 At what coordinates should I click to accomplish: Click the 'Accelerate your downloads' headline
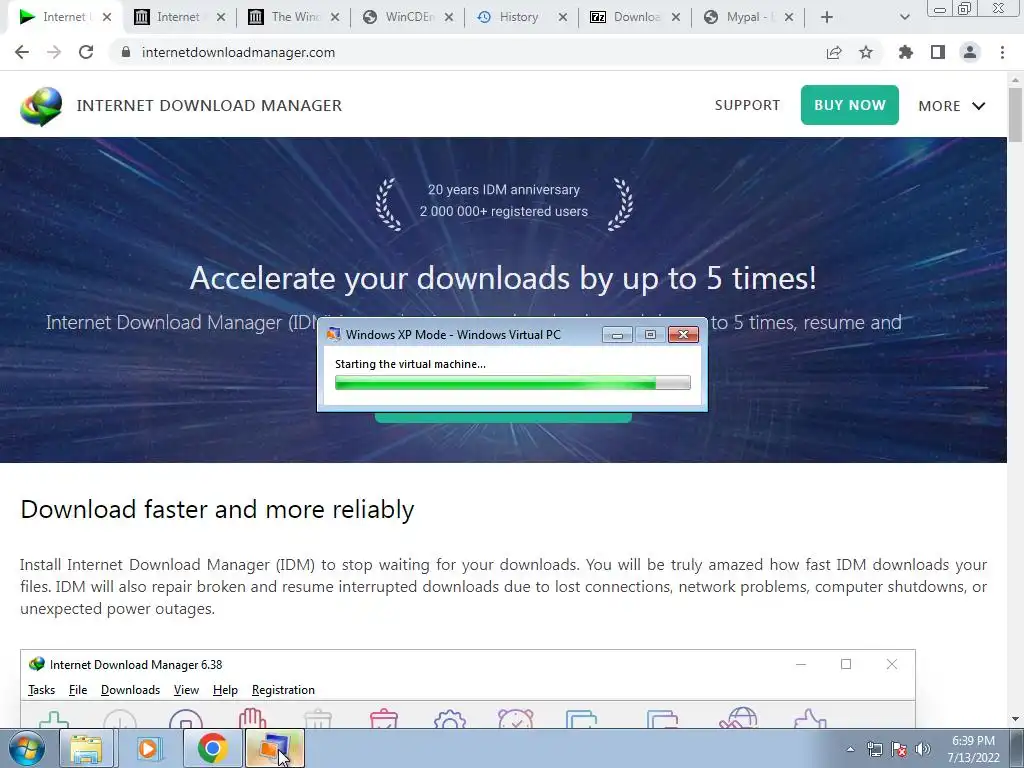[503, 278]
